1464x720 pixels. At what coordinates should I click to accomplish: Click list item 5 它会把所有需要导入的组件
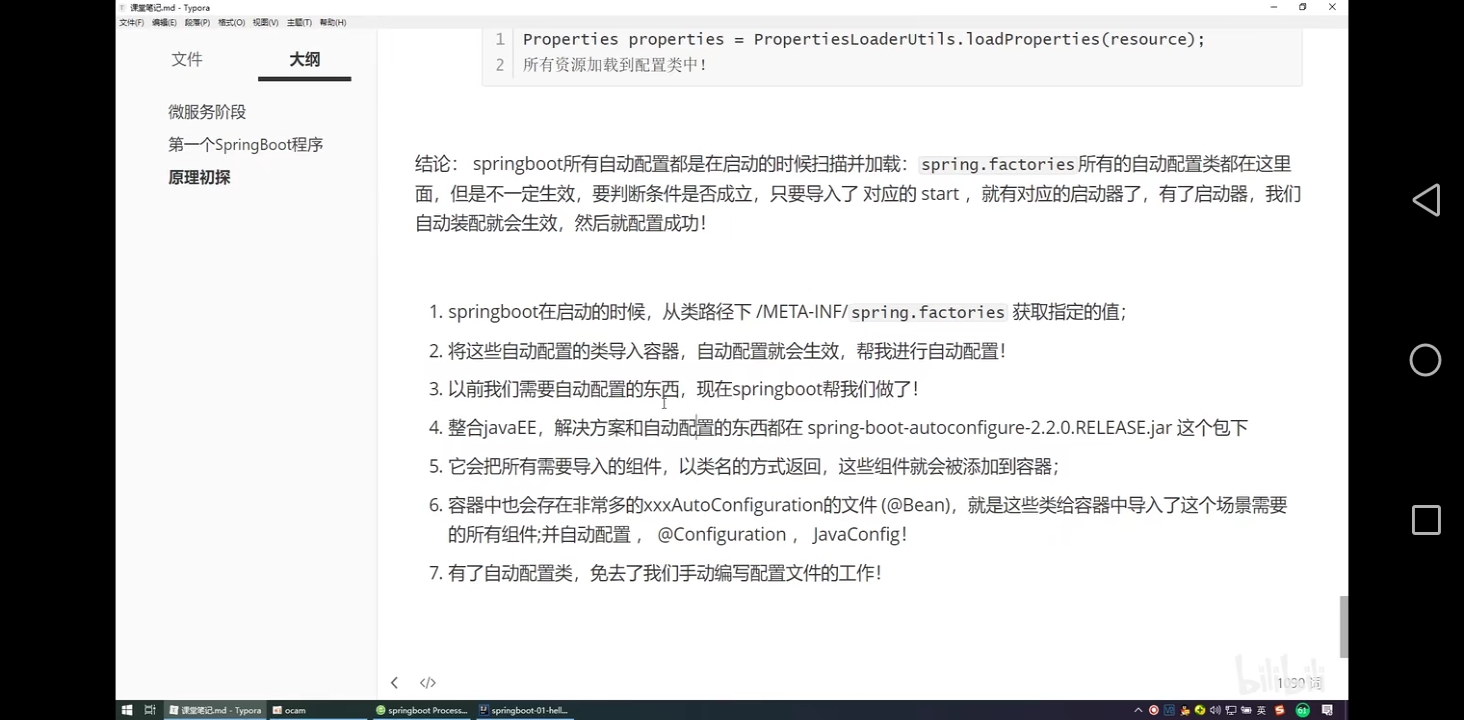[x=753, y=466]
